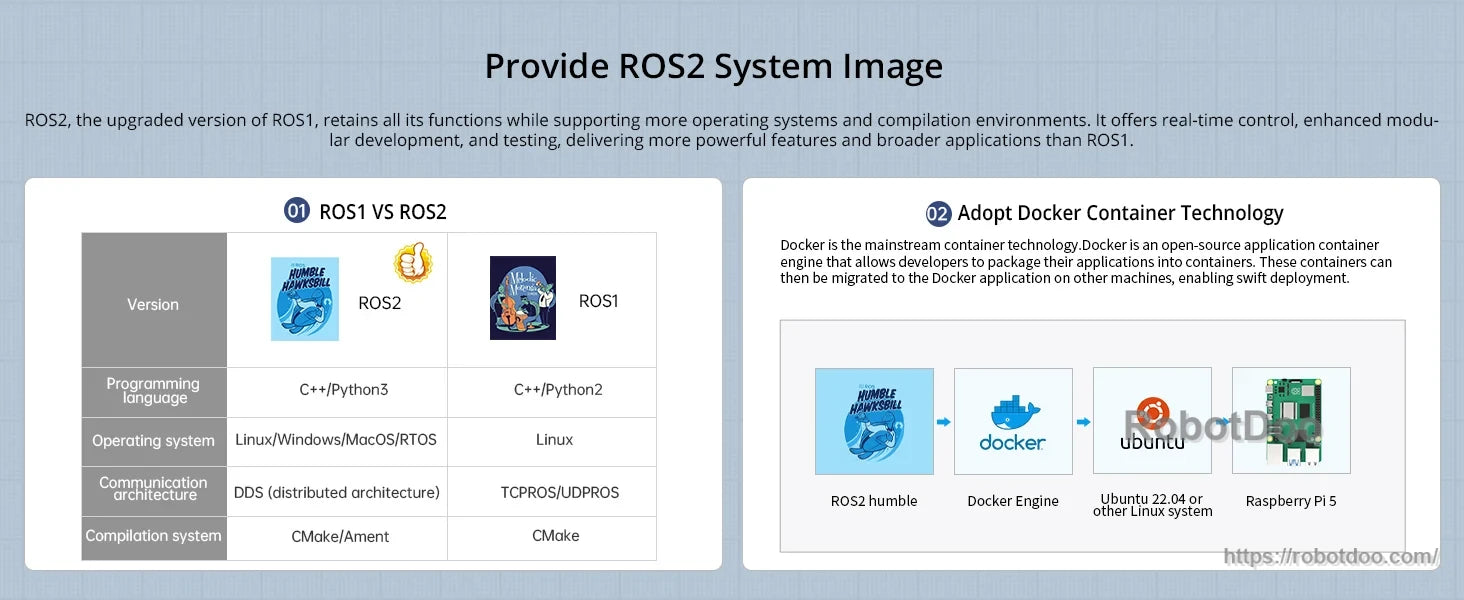
Task: Click the Raspberry Pi 5 board image
Action: 1291,421
